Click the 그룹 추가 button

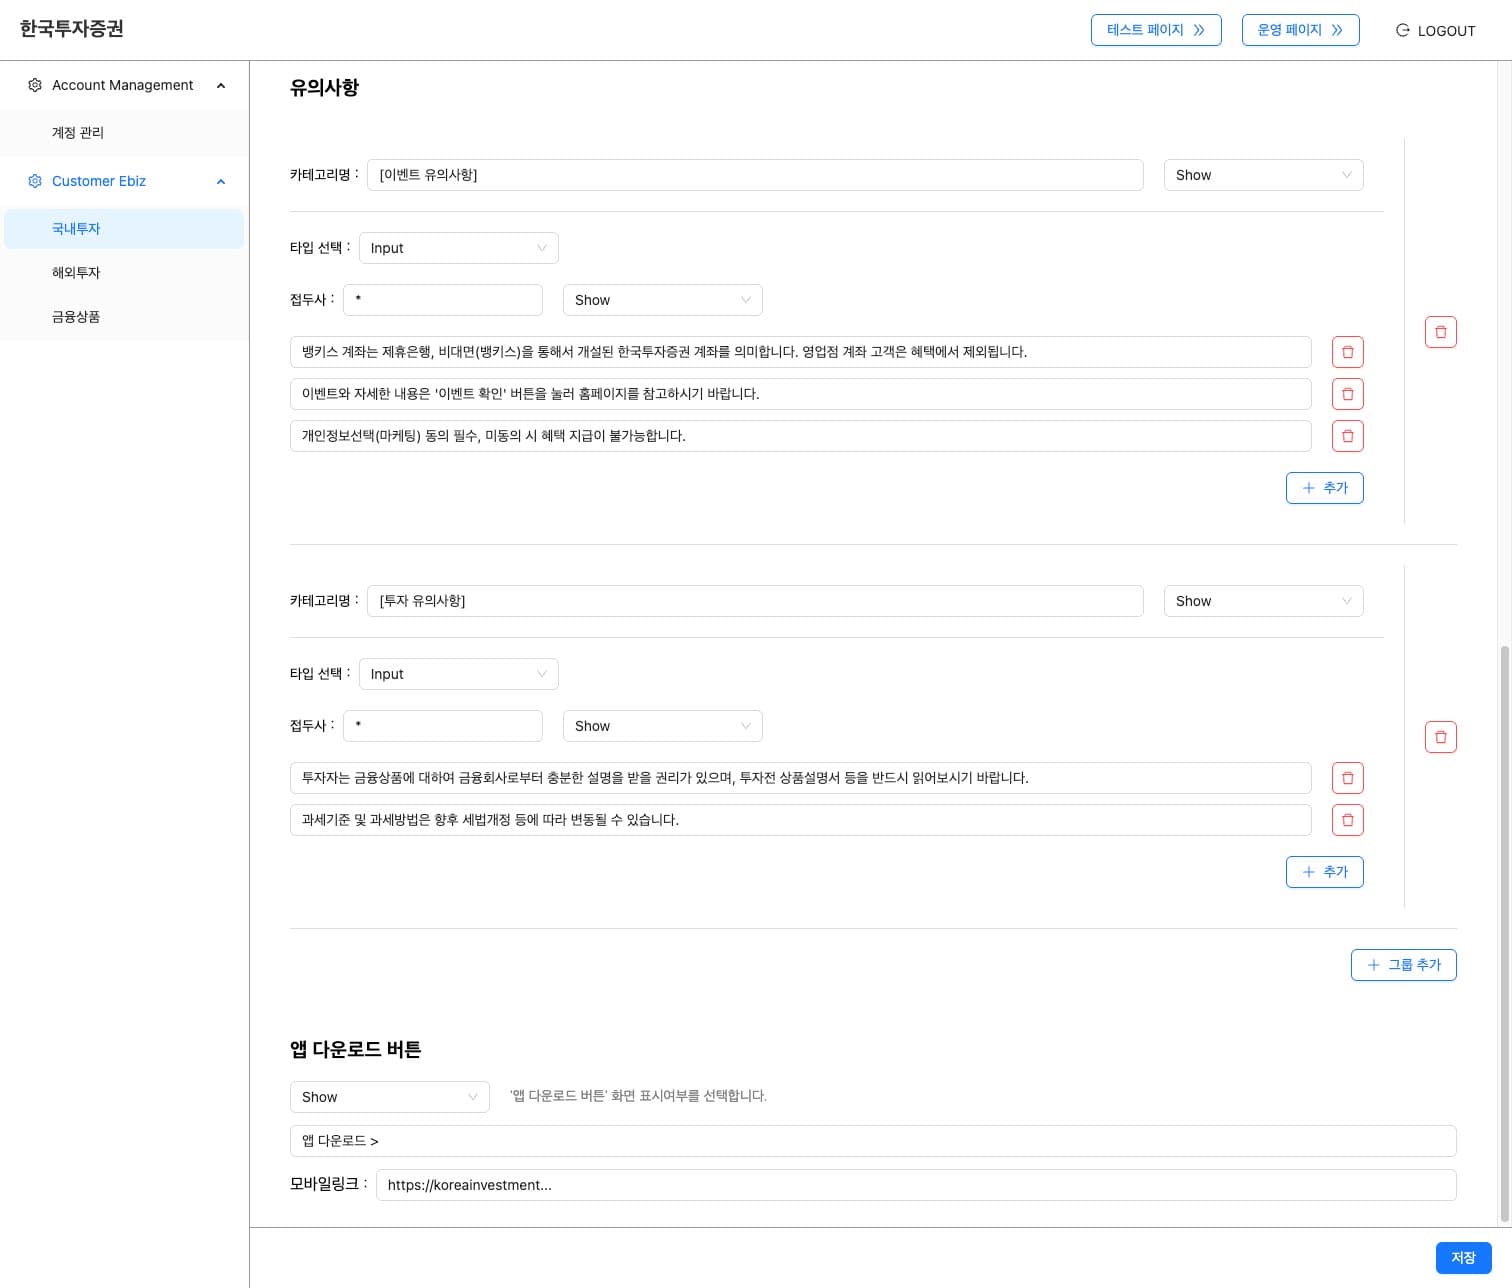click(1403, 965)
